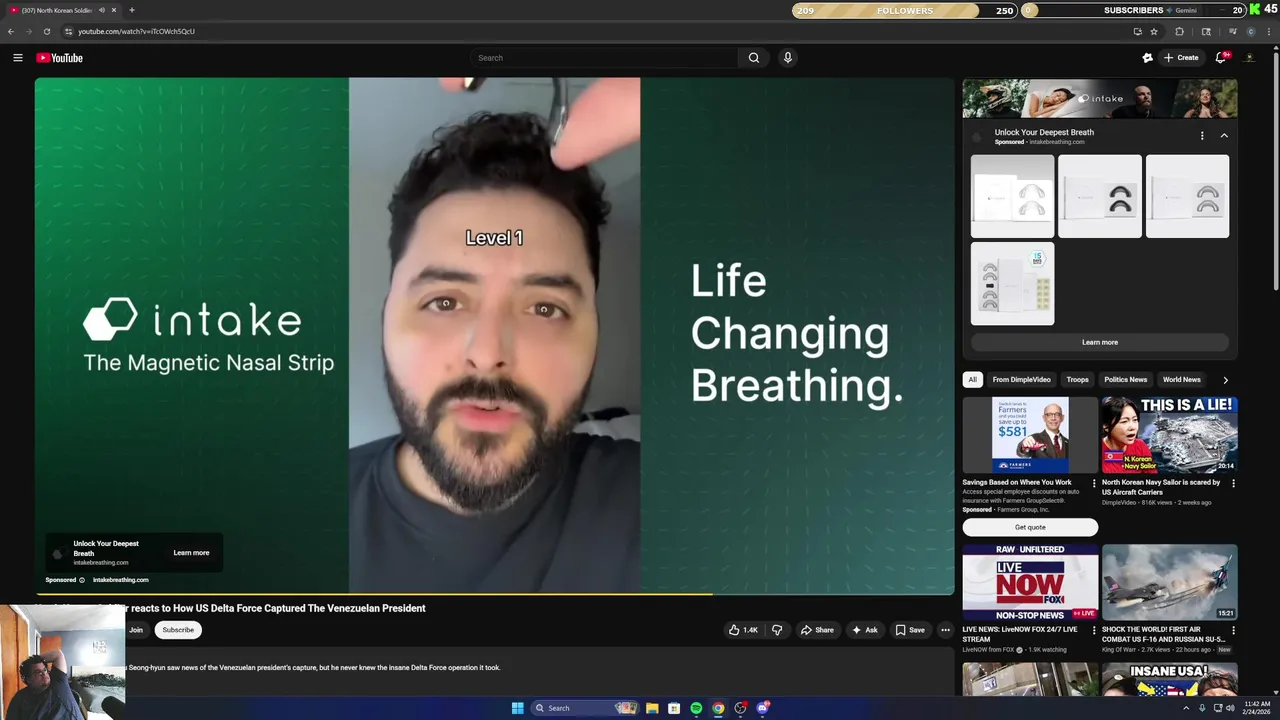Open Spotify from the taskbar

[696, 708]
